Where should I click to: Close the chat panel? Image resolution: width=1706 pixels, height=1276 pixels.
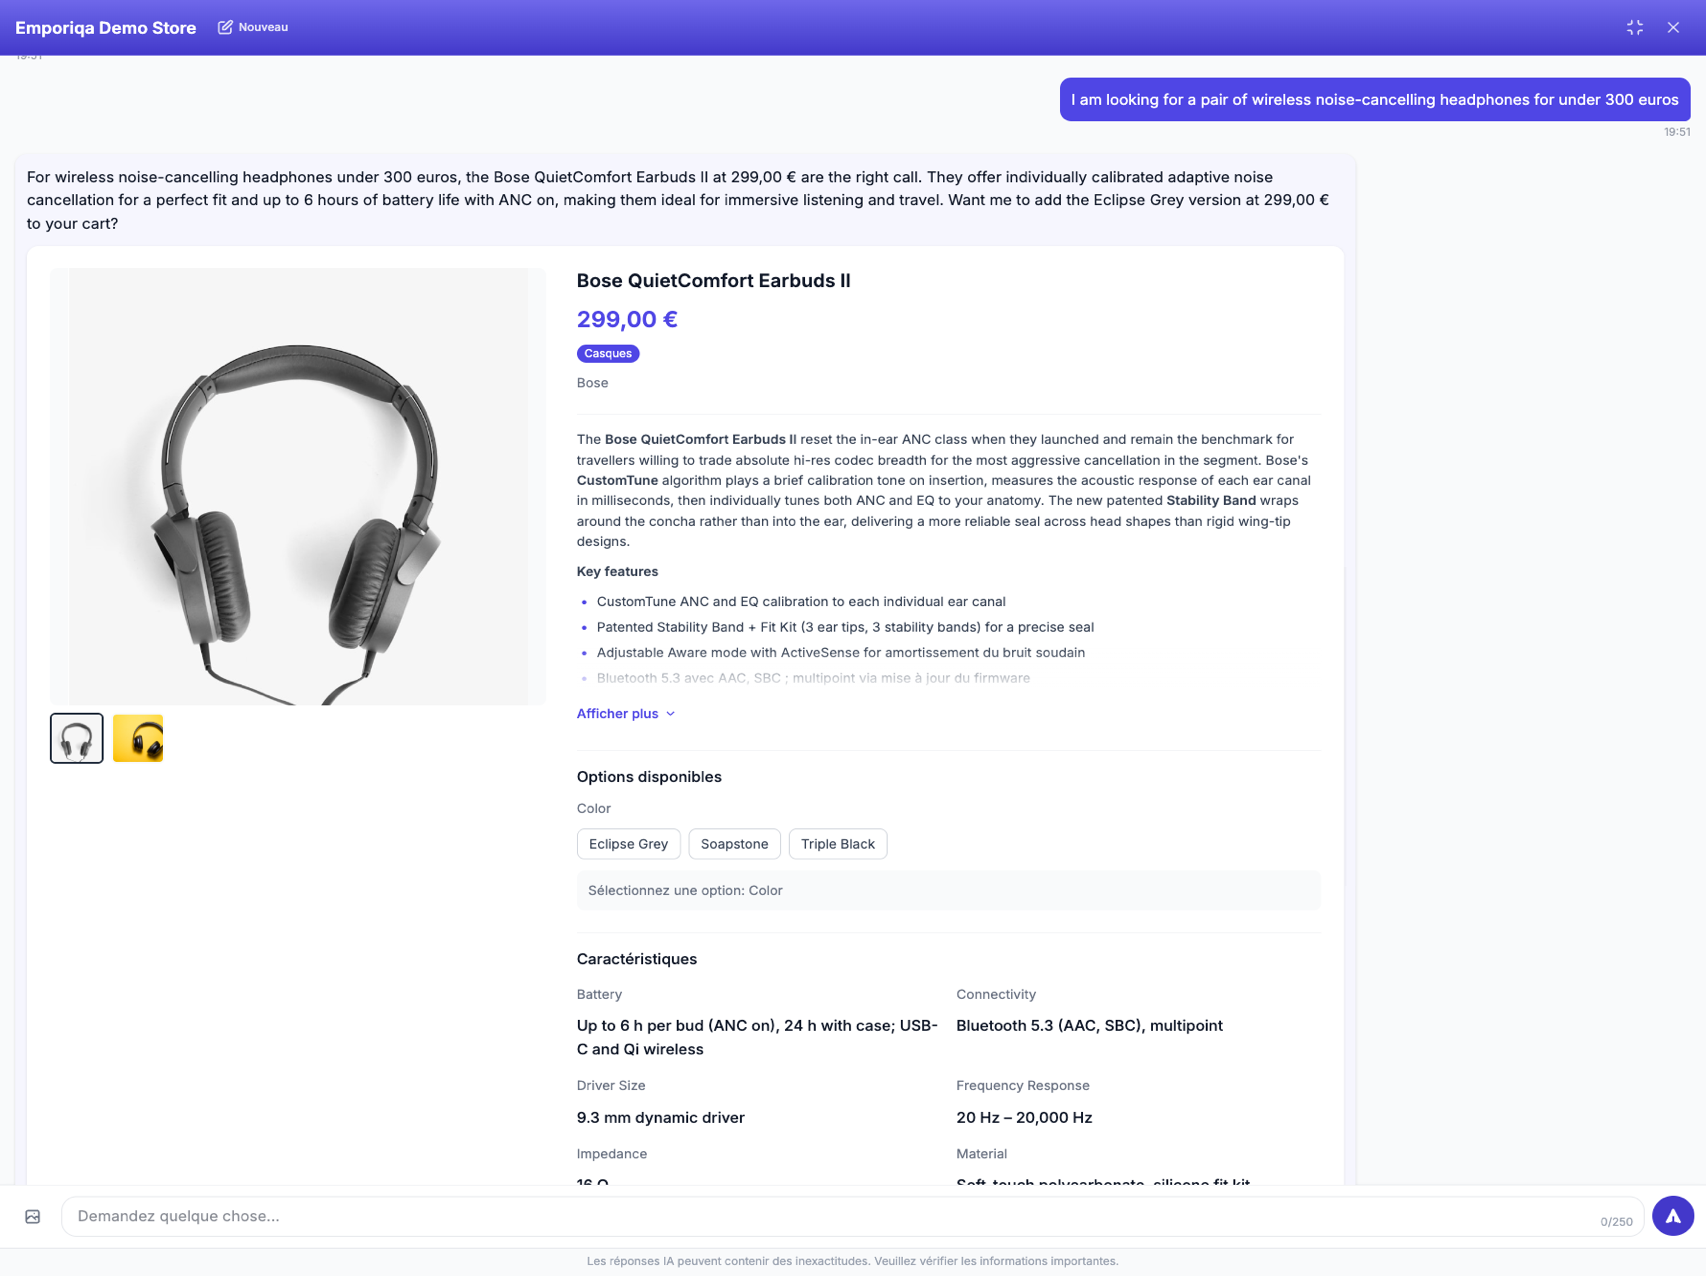(1673, 28)
